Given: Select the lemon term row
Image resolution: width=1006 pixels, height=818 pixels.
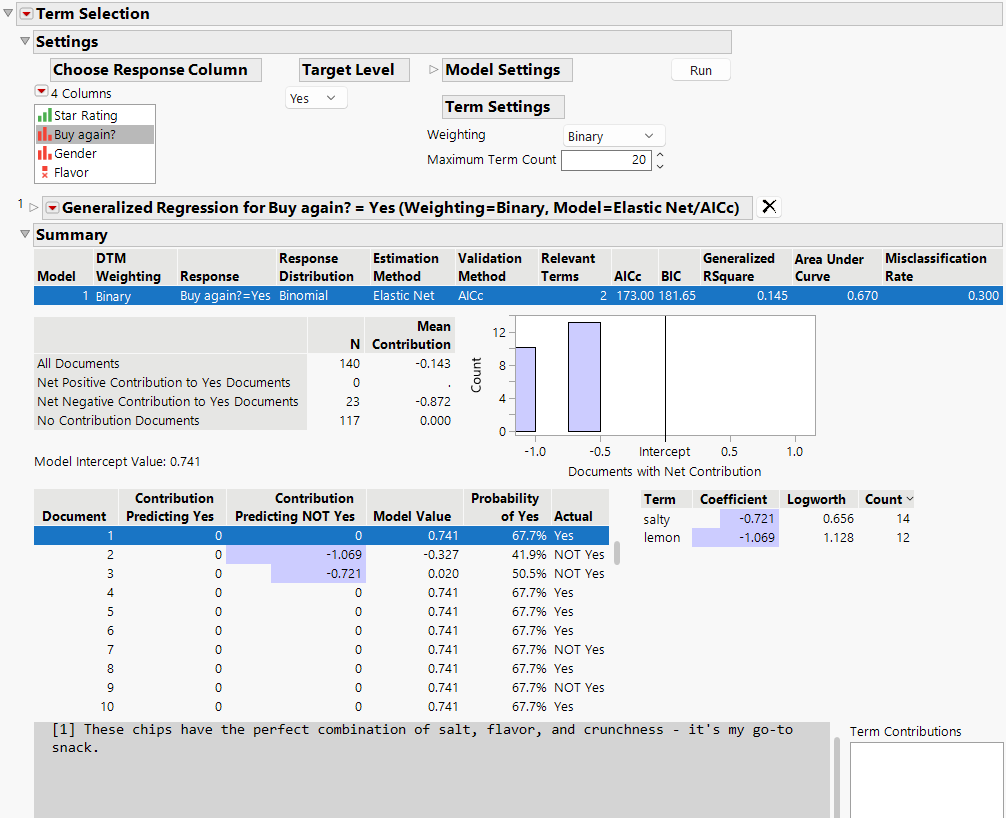Looking at the screenshot, I should [x=662, y=538].
